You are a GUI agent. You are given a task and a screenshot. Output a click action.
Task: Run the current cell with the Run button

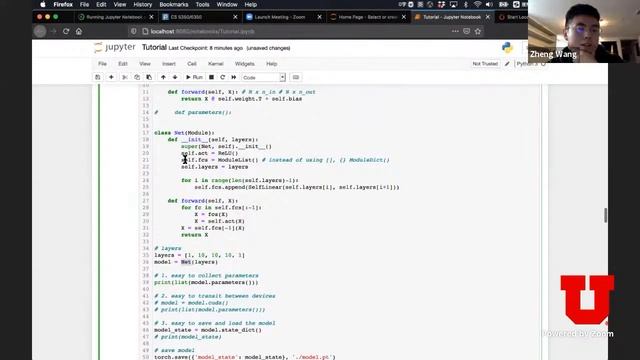(x=194, y=77)
